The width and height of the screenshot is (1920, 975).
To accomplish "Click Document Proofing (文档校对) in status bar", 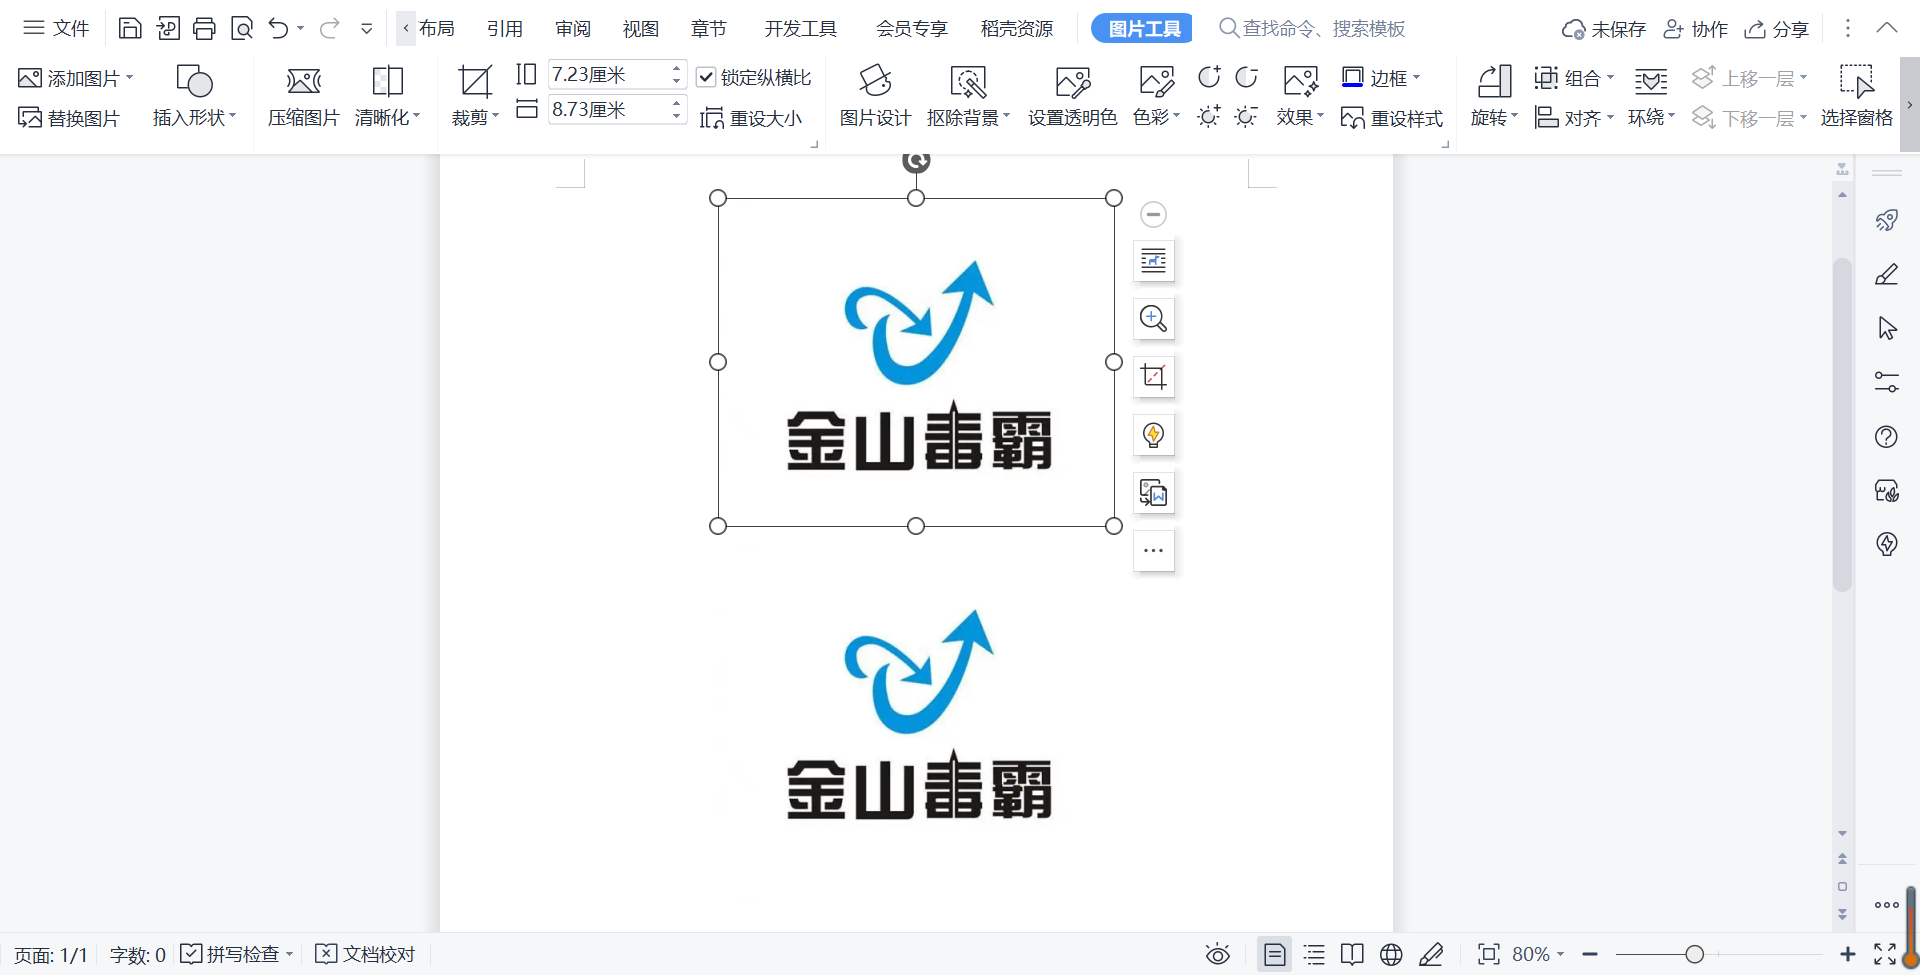I will click(365, 955).
